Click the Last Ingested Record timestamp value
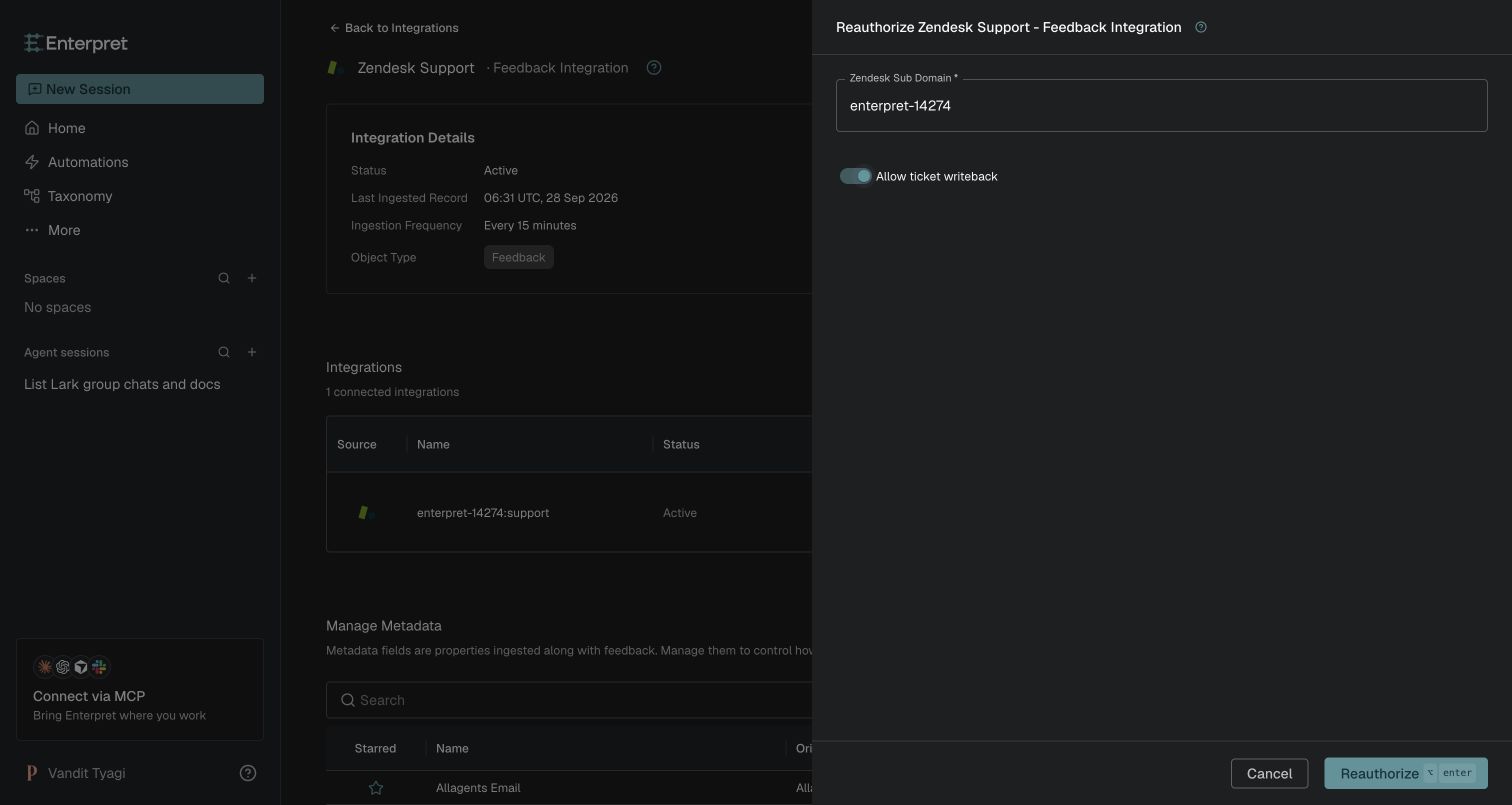 point(551,198)
